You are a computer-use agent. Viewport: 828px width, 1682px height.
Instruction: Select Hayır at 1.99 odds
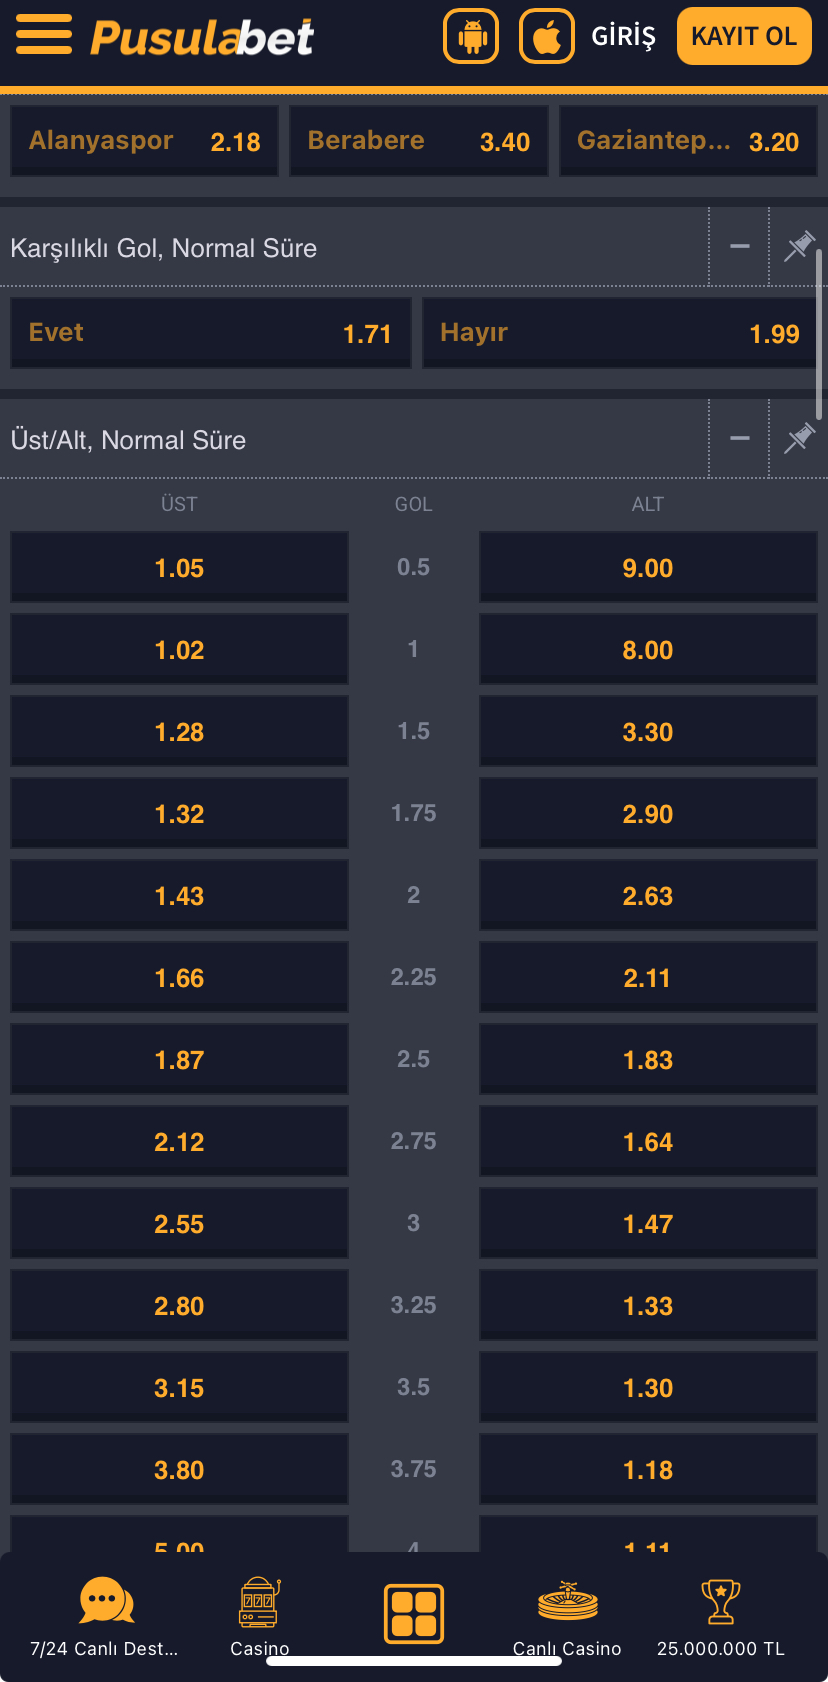click(619, 333)
